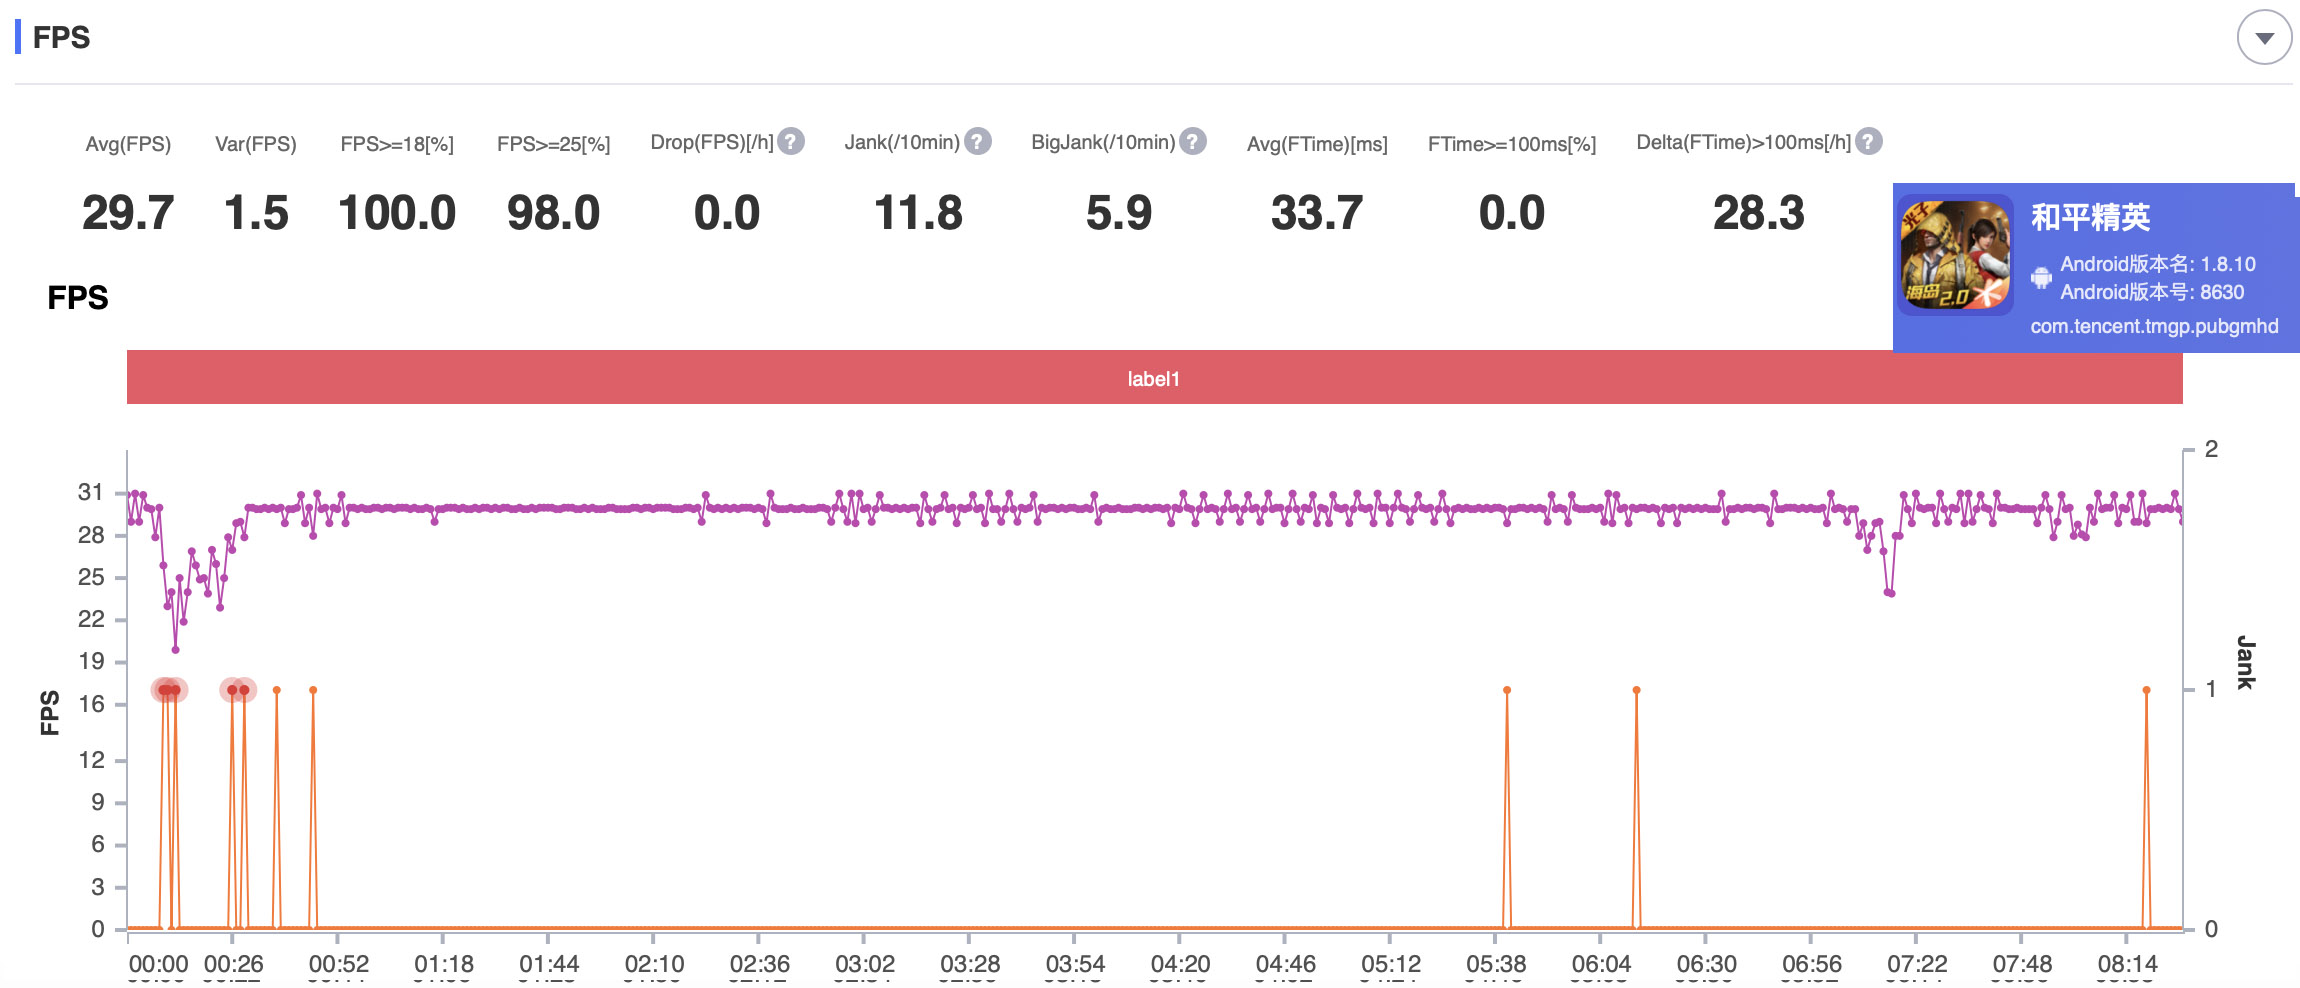Image resolution: width=2300 pixels, height=988 pixels.
Task: Open the BigJank(/10min) help tooltip icon
Action: click(x=1192, y=142)
